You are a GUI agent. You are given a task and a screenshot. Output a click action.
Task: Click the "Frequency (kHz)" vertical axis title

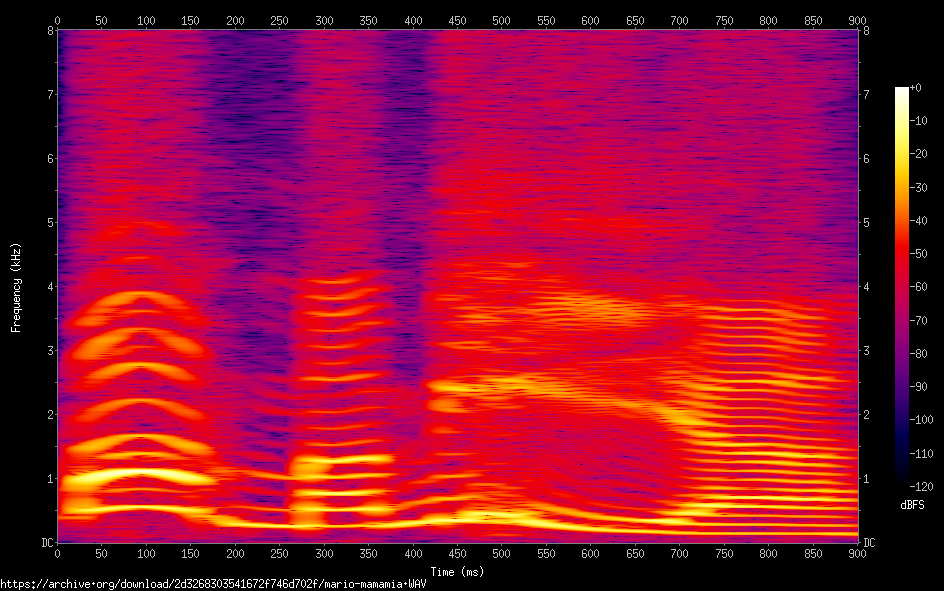click(16, 287)
